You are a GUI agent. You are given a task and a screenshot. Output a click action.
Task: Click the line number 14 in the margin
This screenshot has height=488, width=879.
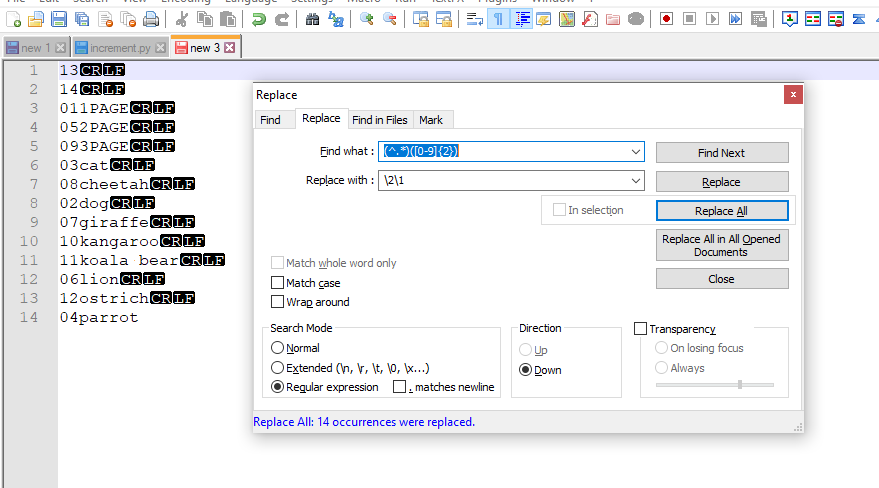pyautogui.click(x=29, y=317)
